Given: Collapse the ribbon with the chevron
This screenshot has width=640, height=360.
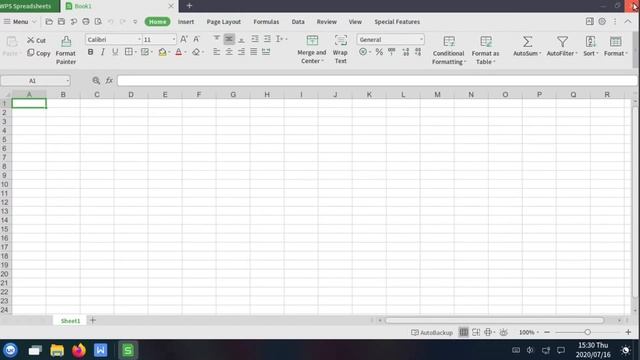Looking at the screenshot, I should click(x=628, y=21).
